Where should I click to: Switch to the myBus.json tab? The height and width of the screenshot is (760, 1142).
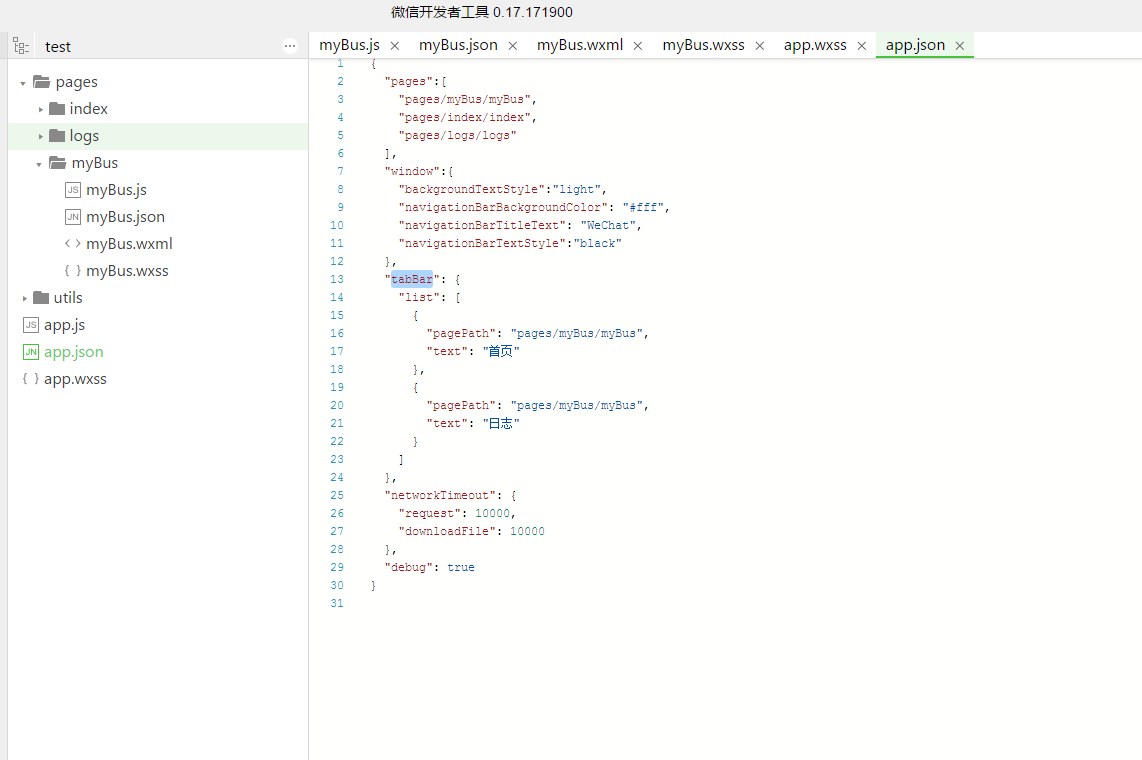pyautogui.click(x=458, y=45)
